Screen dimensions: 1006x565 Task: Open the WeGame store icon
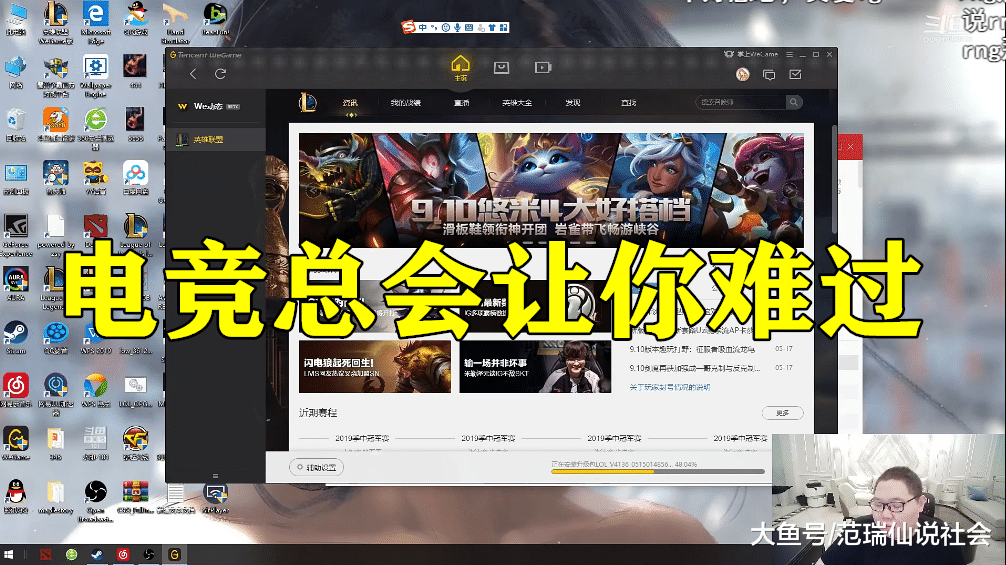501,67
